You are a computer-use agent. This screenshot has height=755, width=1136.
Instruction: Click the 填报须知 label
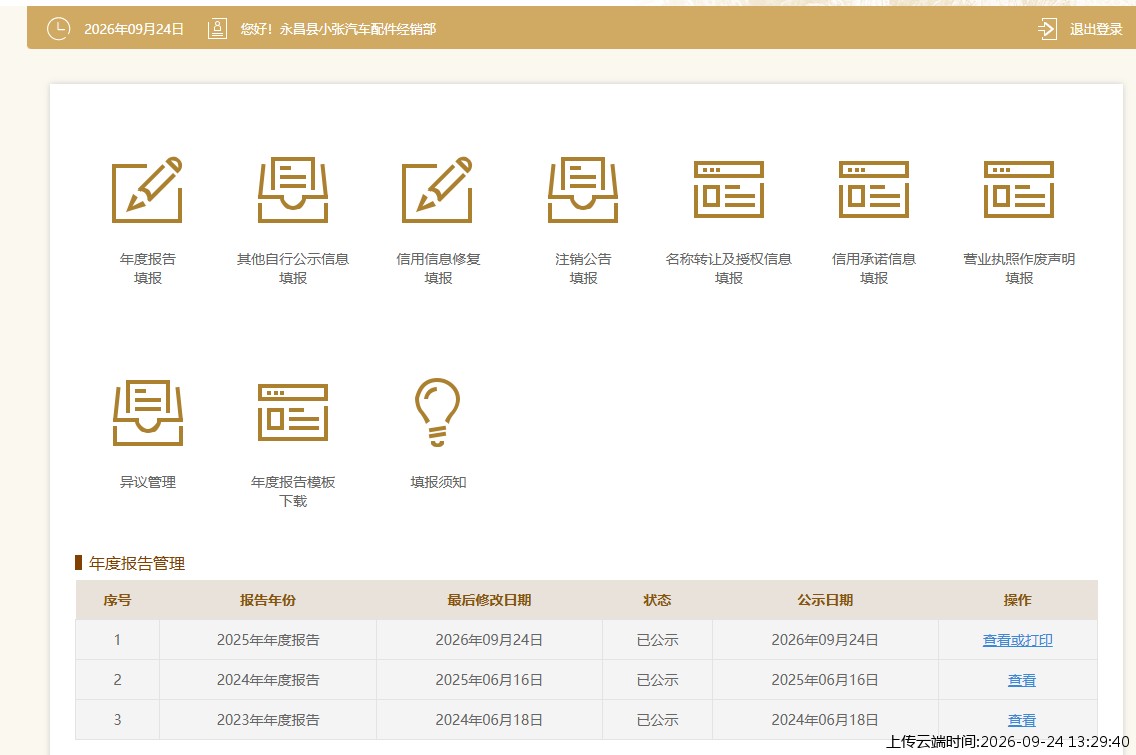(438, 482)
